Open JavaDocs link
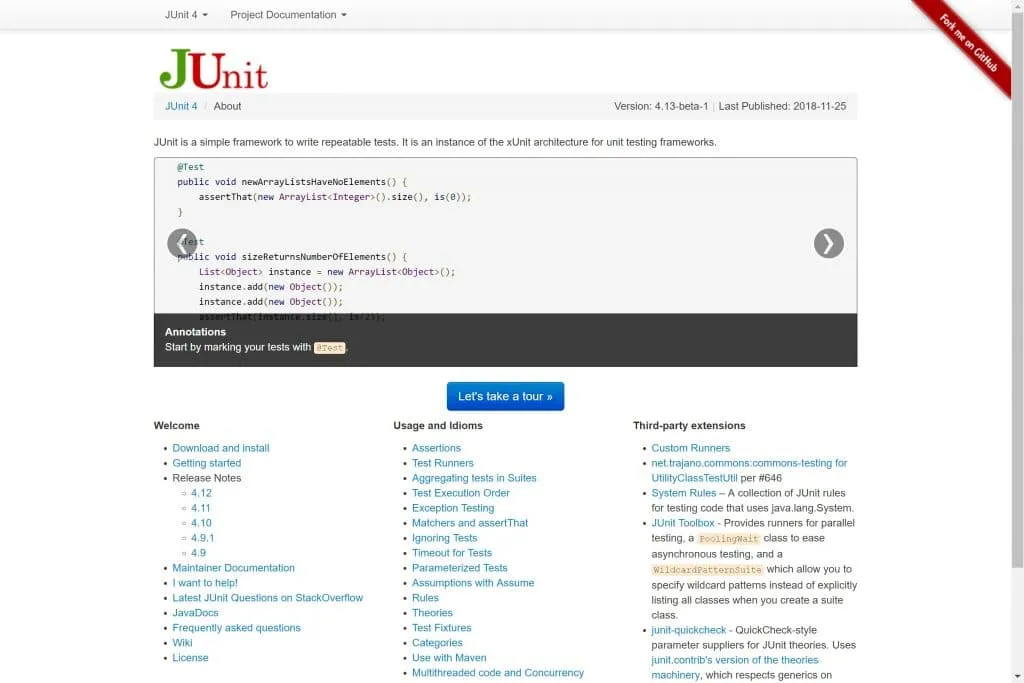 tap(195, 613)
